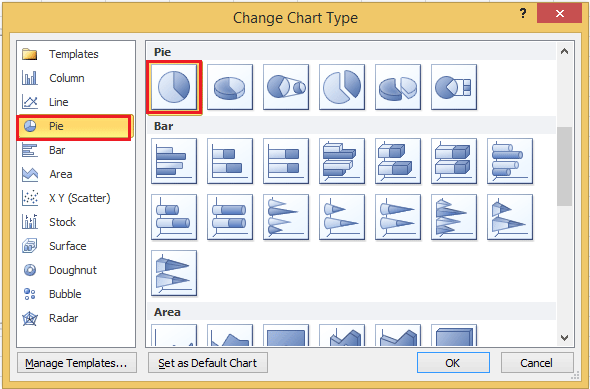590x389 pixels.
Task: Select the Bar of Pie chart type
Action: point(454,87)
